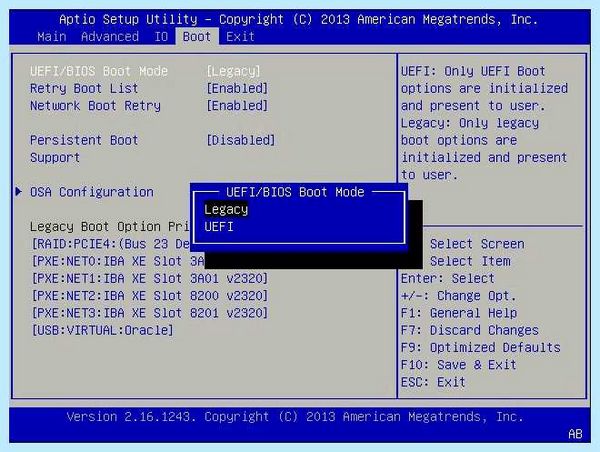The image size is (600, 452).
Task: Select PXE:NET0 IBA XE Slot entry
Action: click(118, 261)
